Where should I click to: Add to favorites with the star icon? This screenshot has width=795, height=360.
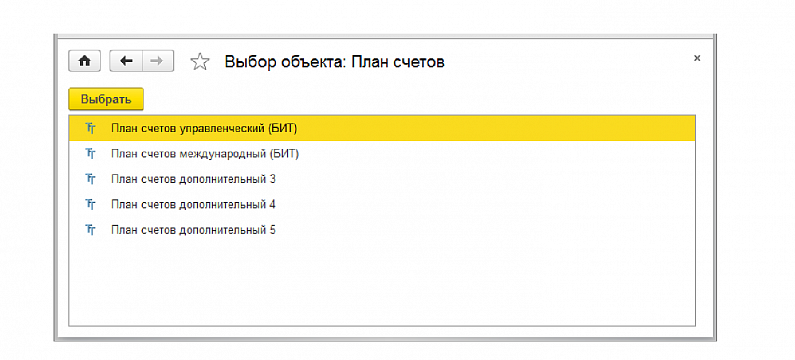(200, 62)
